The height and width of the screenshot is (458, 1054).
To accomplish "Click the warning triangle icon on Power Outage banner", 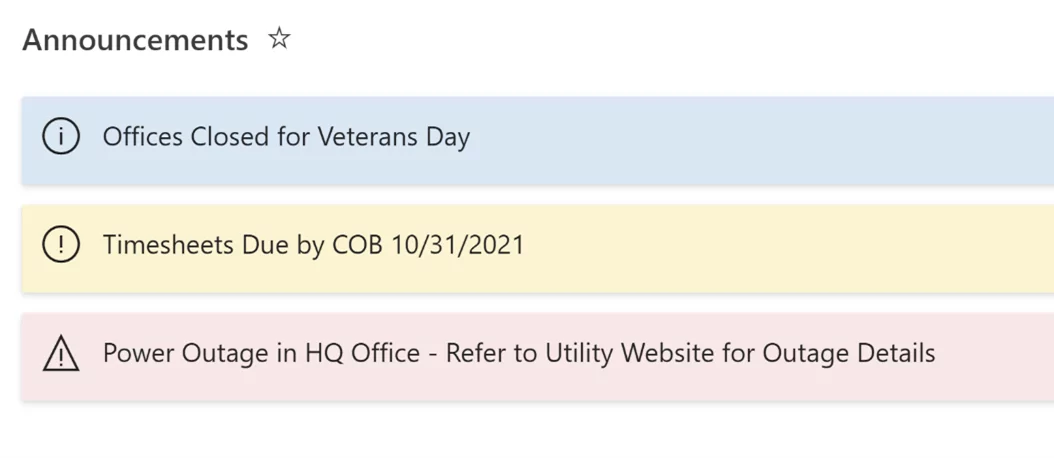I will [60, 354].
